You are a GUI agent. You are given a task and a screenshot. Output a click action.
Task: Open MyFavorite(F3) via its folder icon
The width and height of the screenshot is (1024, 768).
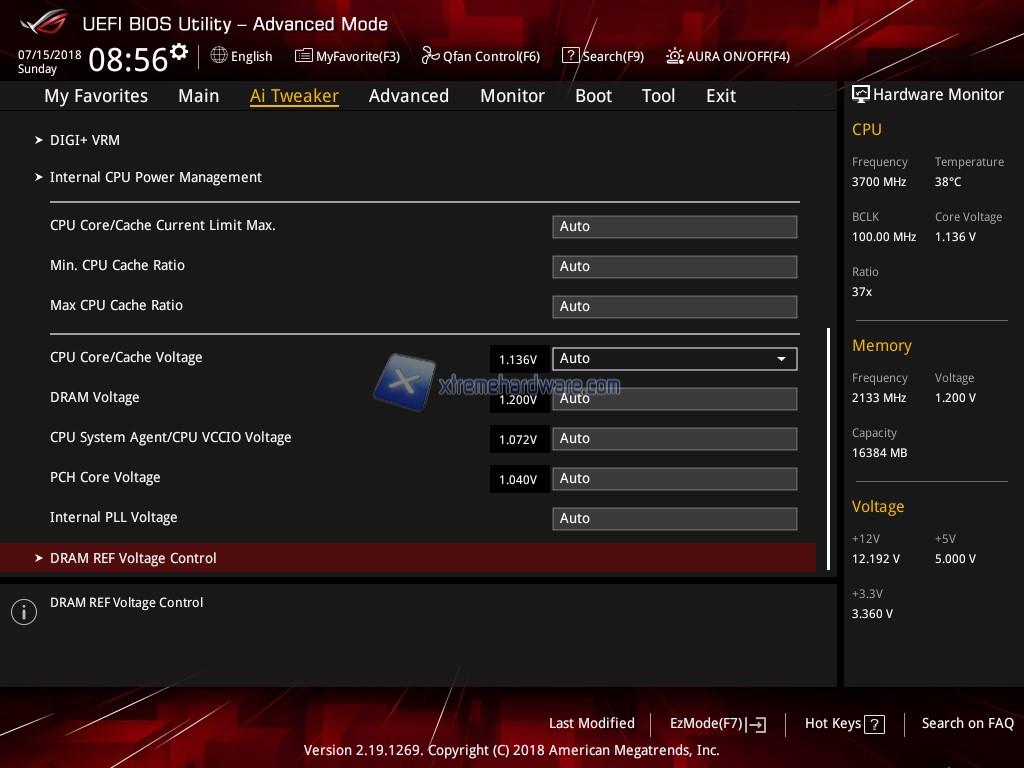(304, 56)
